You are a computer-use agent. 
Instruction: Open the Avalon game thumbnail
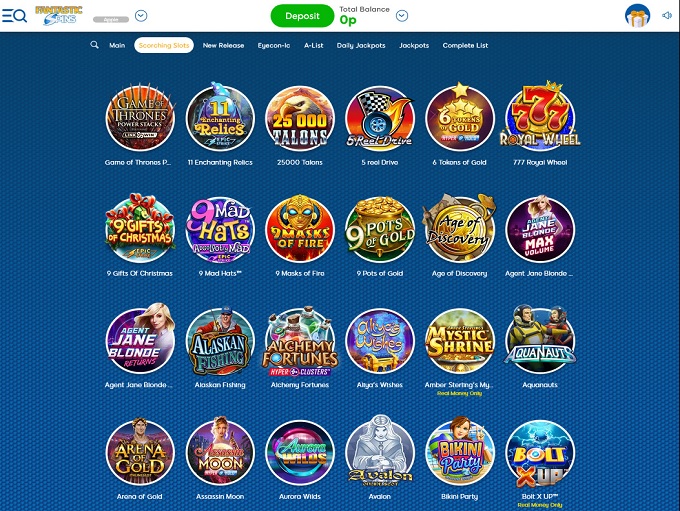pos(380,451)
